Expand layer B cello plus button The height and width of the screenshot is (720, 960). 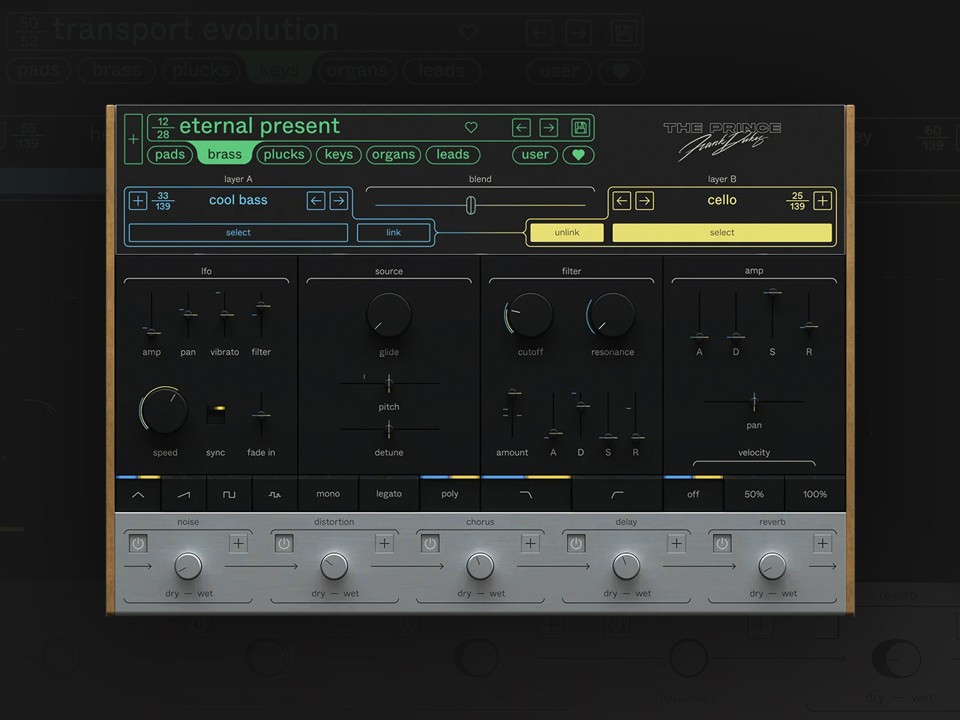tap(822, 201)
